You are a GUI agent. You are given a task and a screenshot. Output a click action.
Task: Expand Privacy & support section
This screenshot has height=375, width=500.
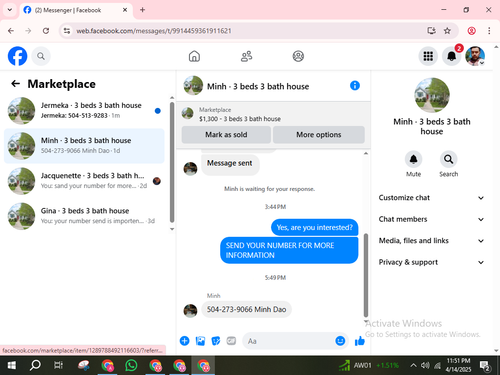coord(431,262)
